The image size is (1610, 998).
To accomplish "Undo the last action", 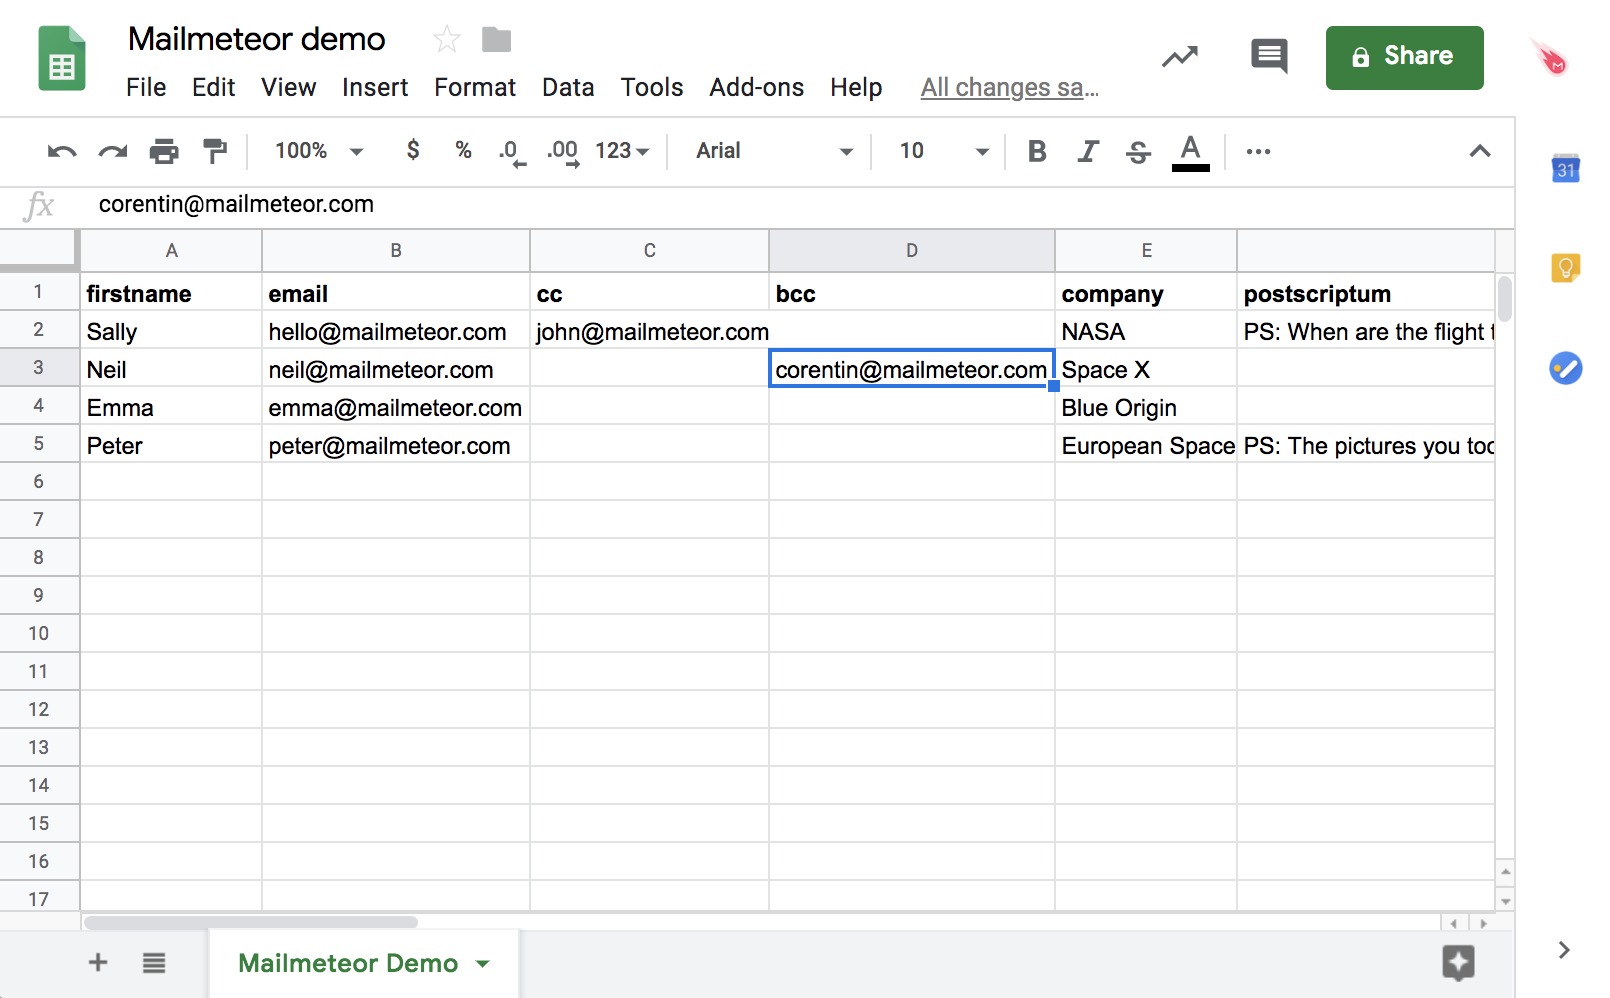I will coord(62,151).
